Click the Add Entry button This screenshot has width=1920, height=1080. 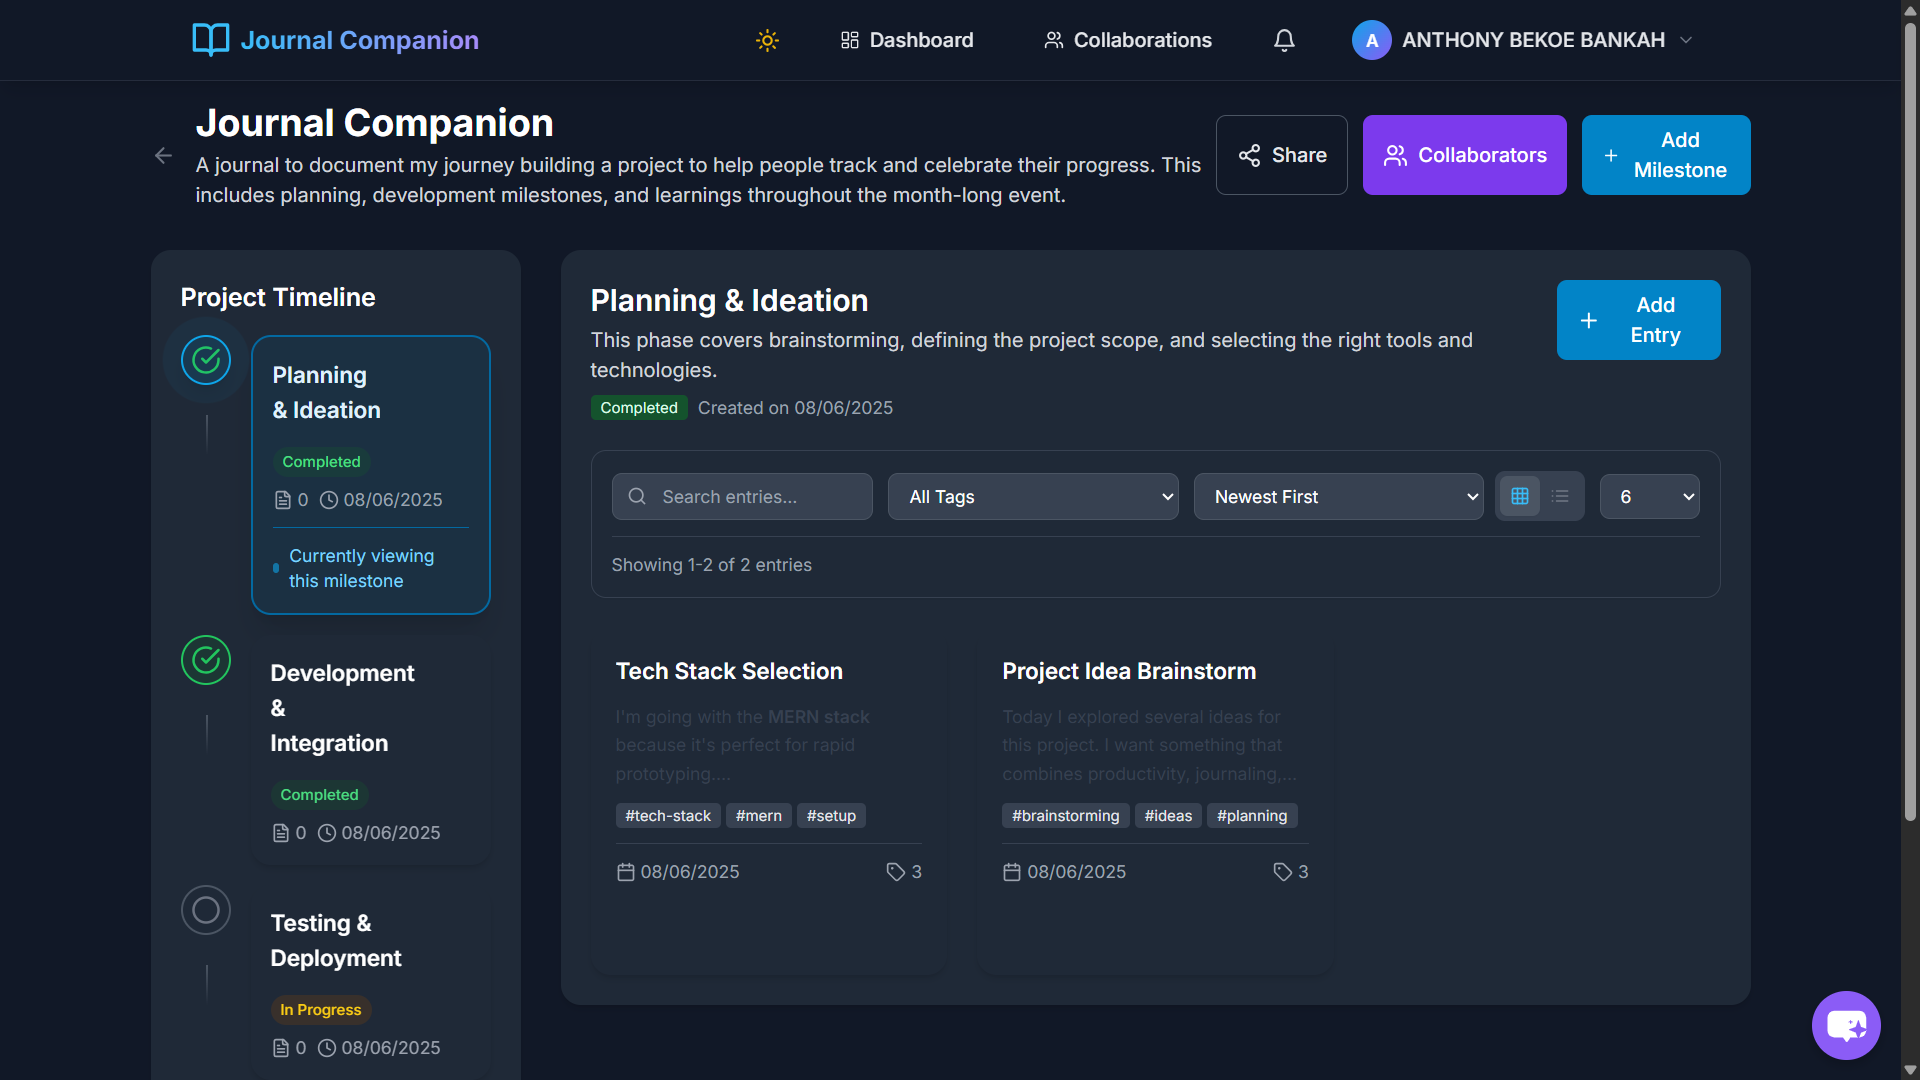point(1638,320)
